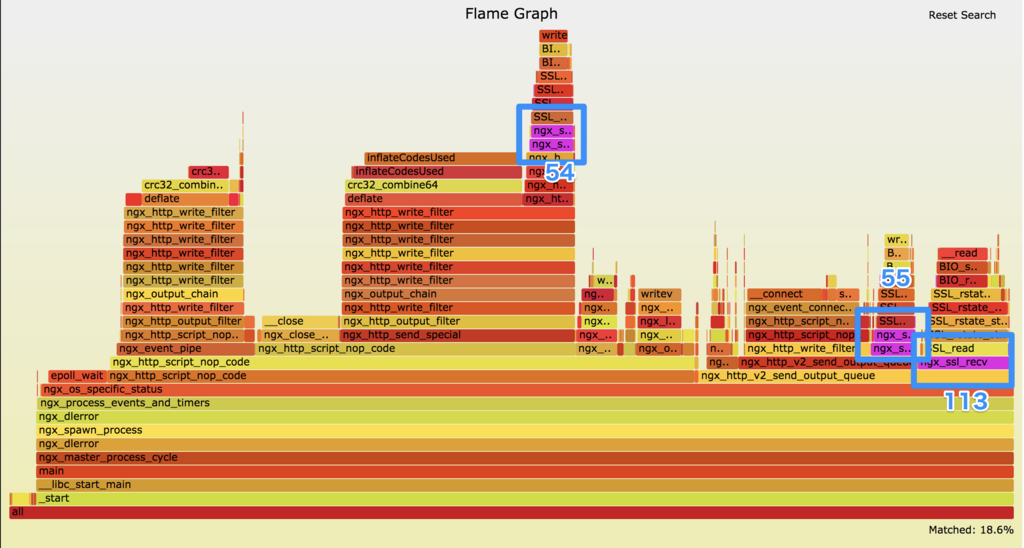Click the Matched: 18.6% text

(x=970, y=530)
